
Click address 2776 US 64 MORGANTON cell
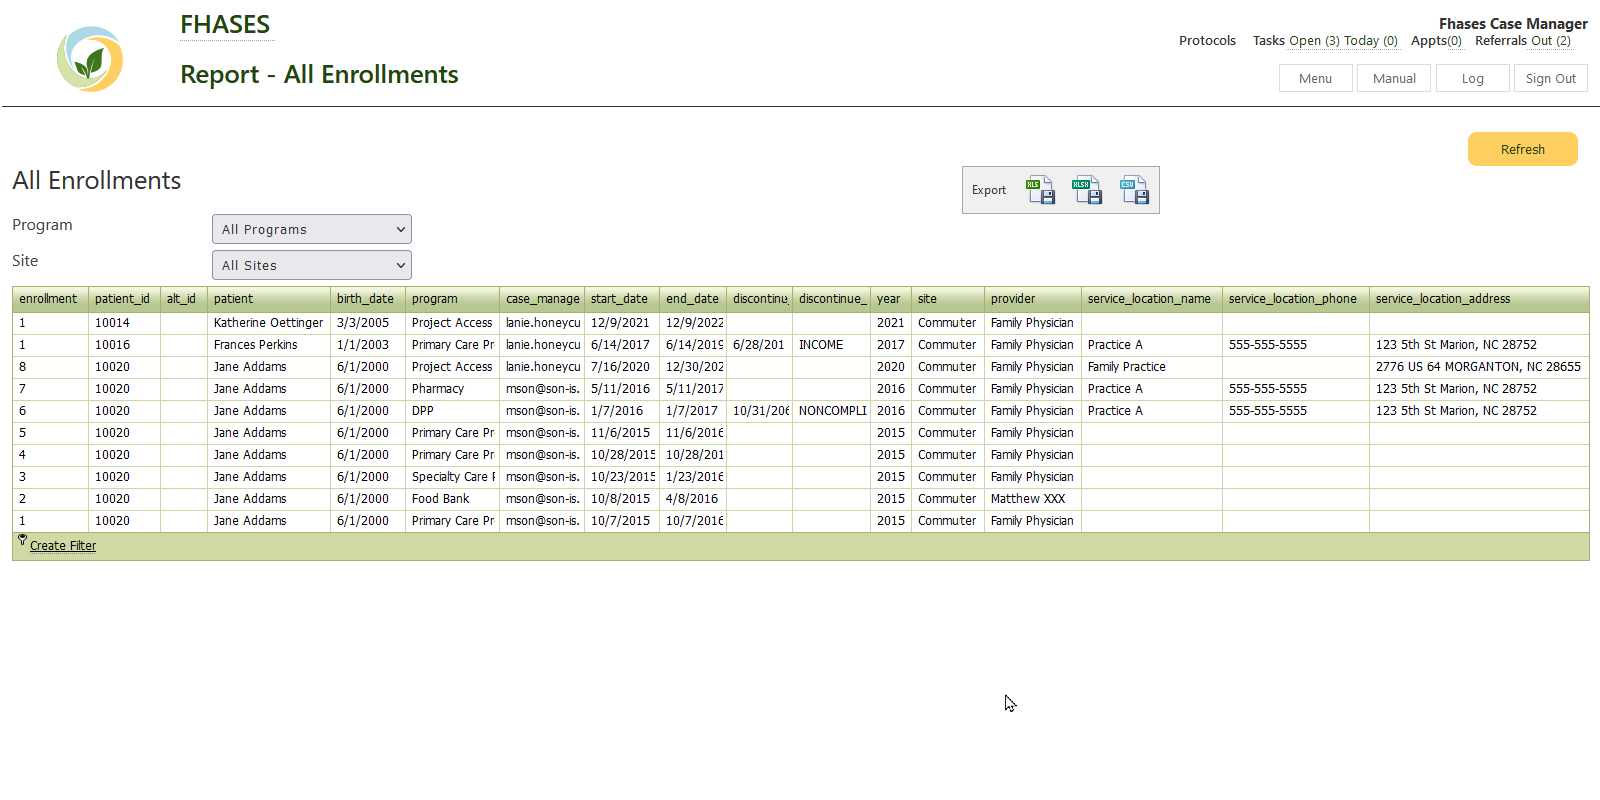pos(1478,367)
